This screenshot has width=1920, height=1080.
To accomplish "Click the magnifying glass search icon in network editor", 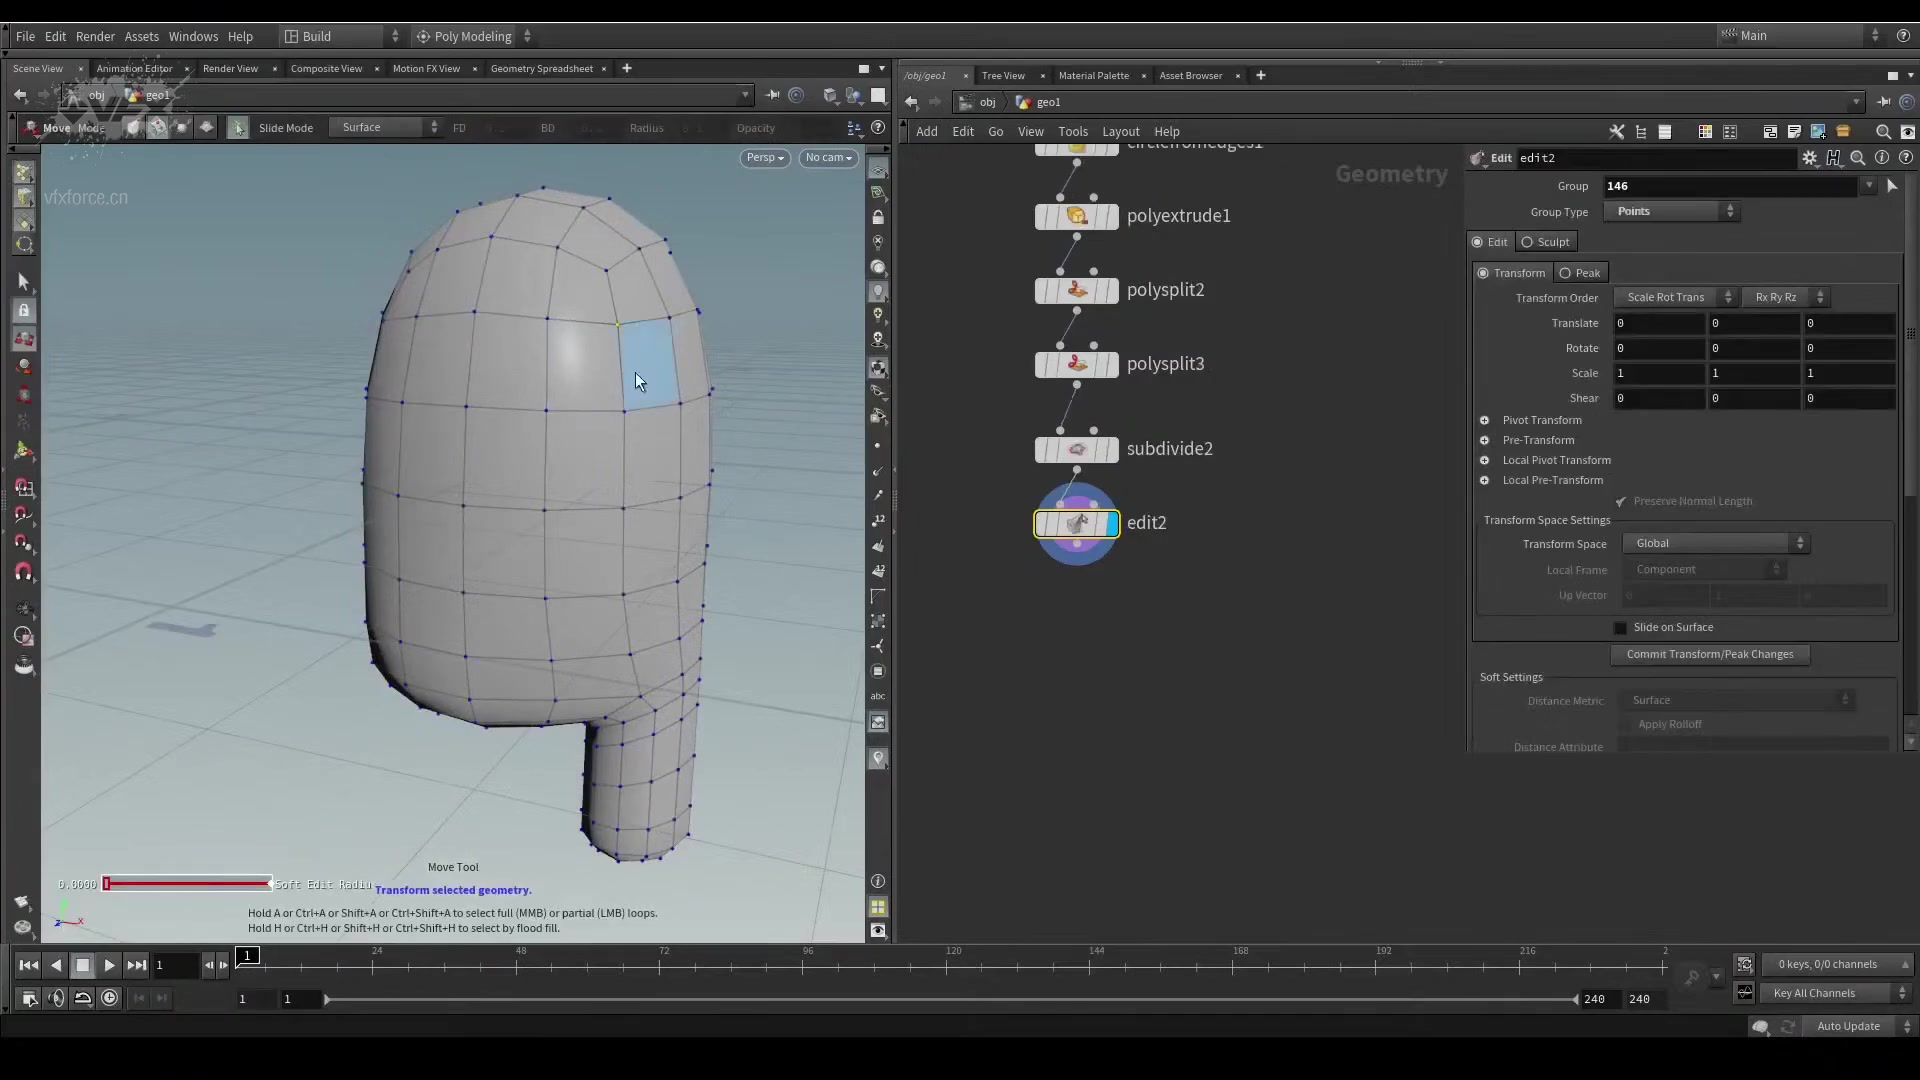I will [x=1883, y=131].
